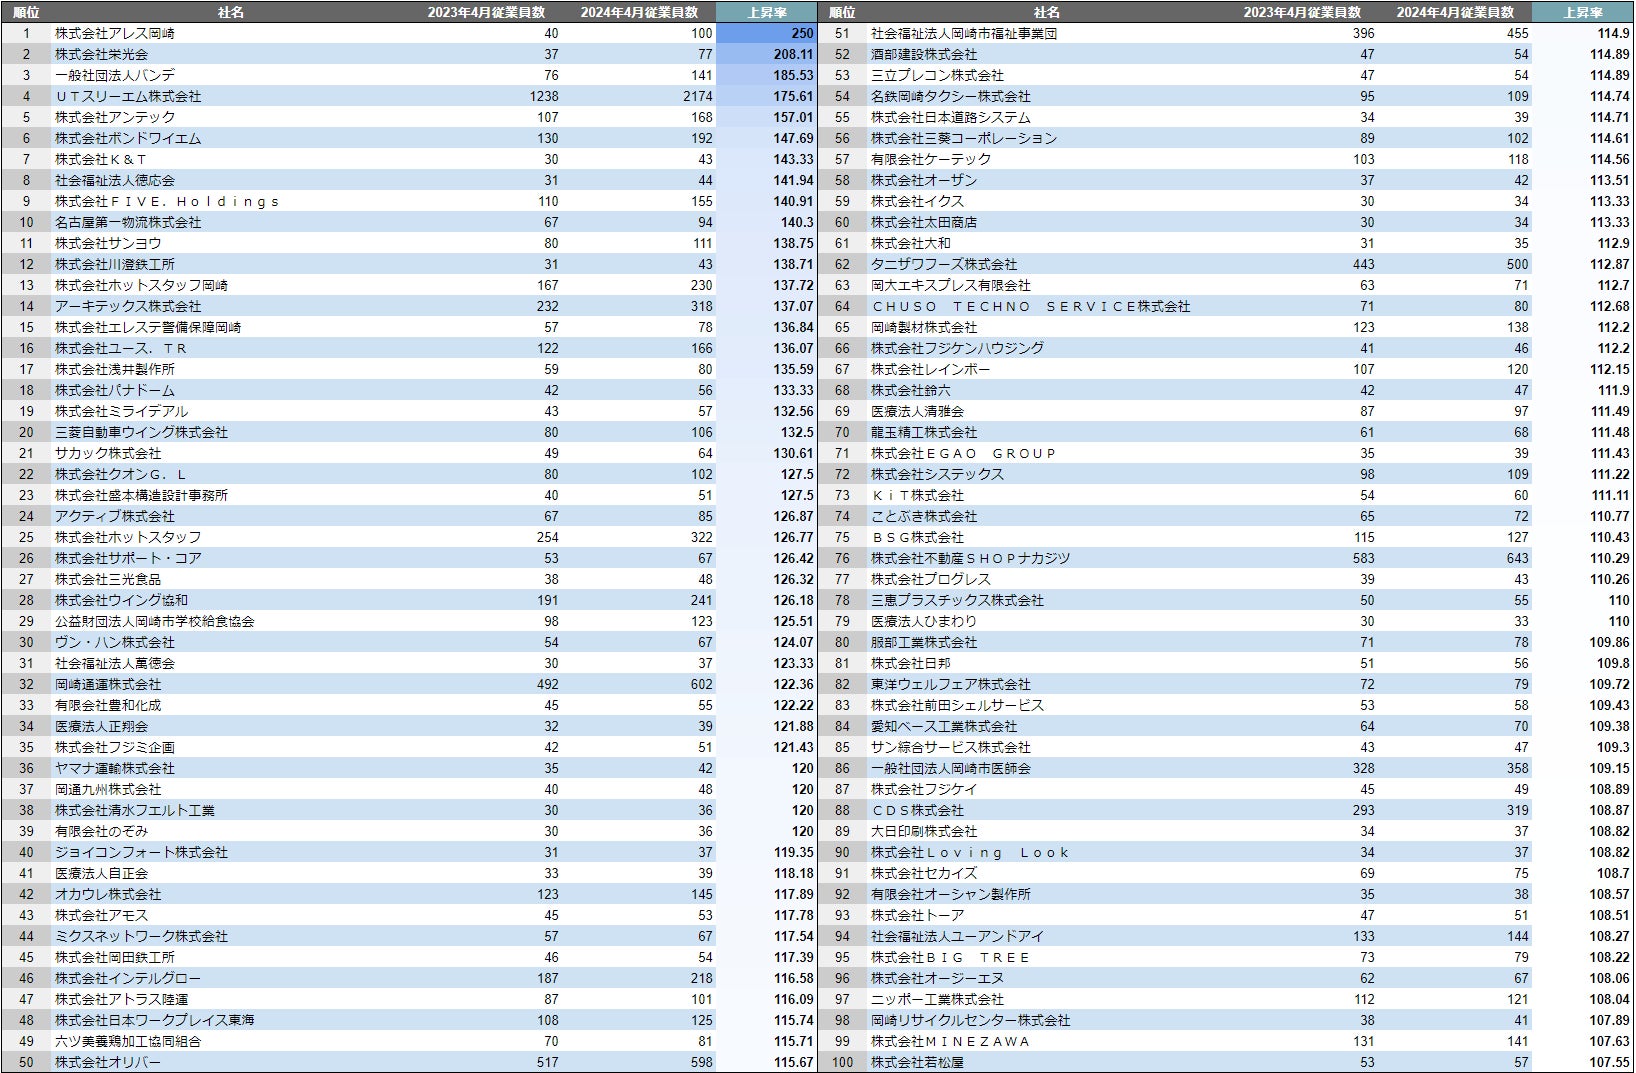The width and height of the screenshot is (1636, 1073).
Task: Click the 株式会社レインボー cell
Action: 931,369
